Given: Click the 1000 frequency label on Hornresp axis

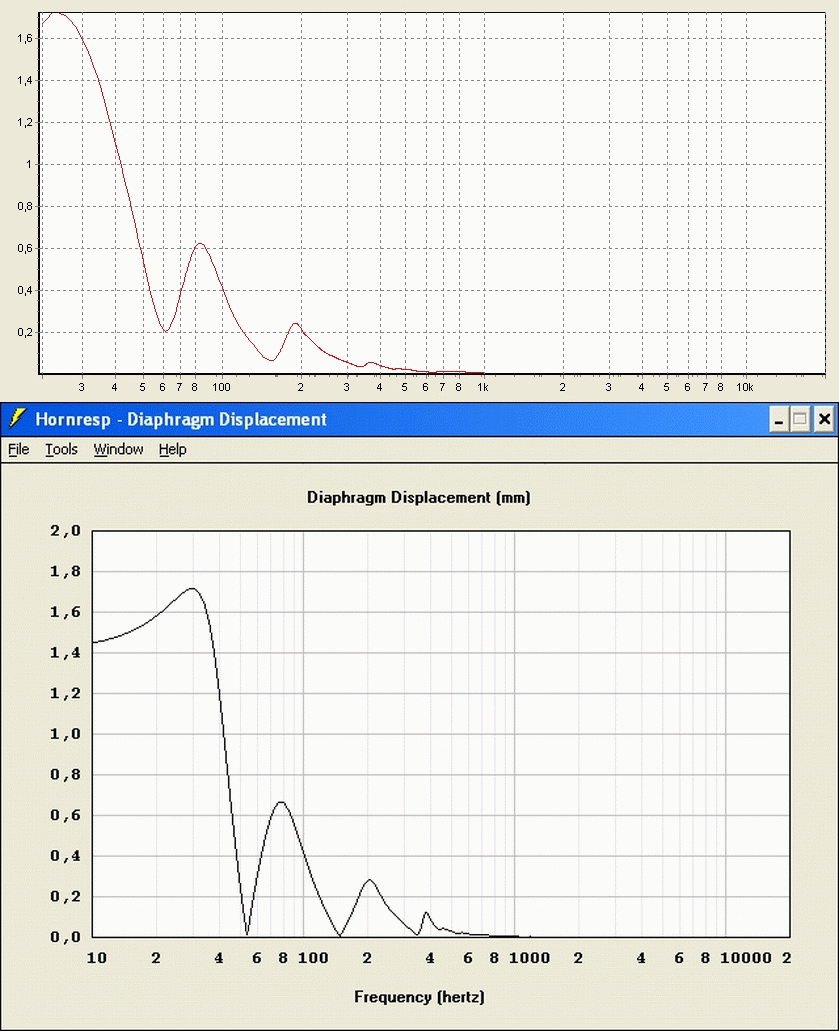Looking at the screenshot, I should (529, 958).
